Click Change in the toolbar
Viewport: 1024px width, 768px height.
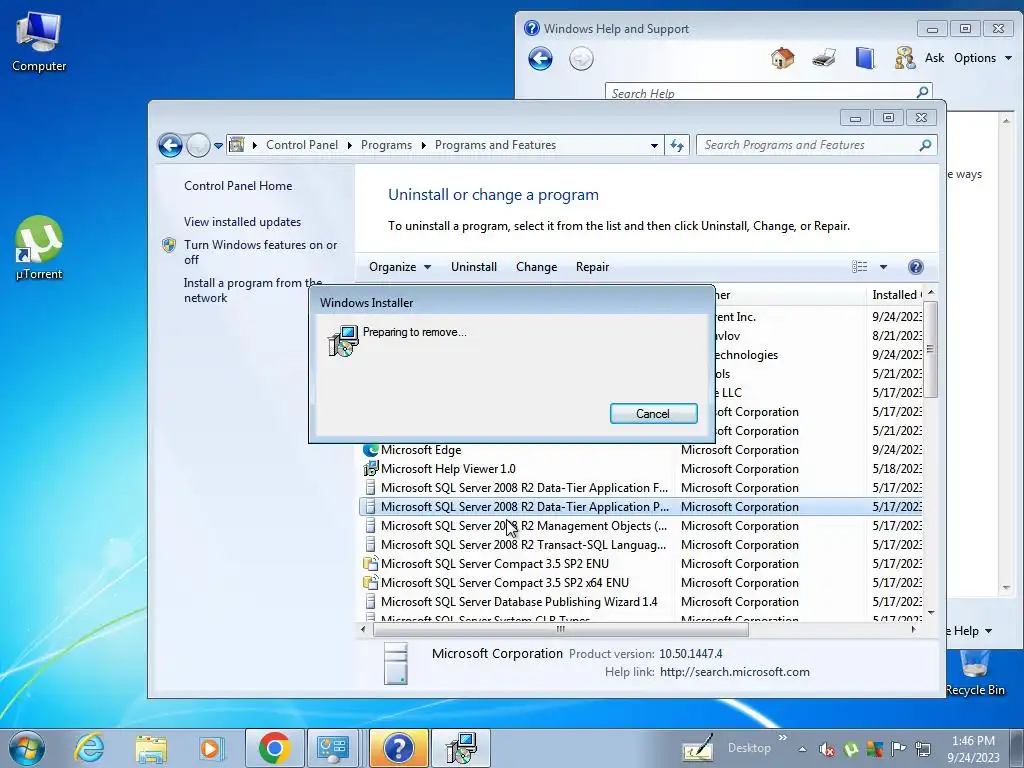[x=536, y=266]
